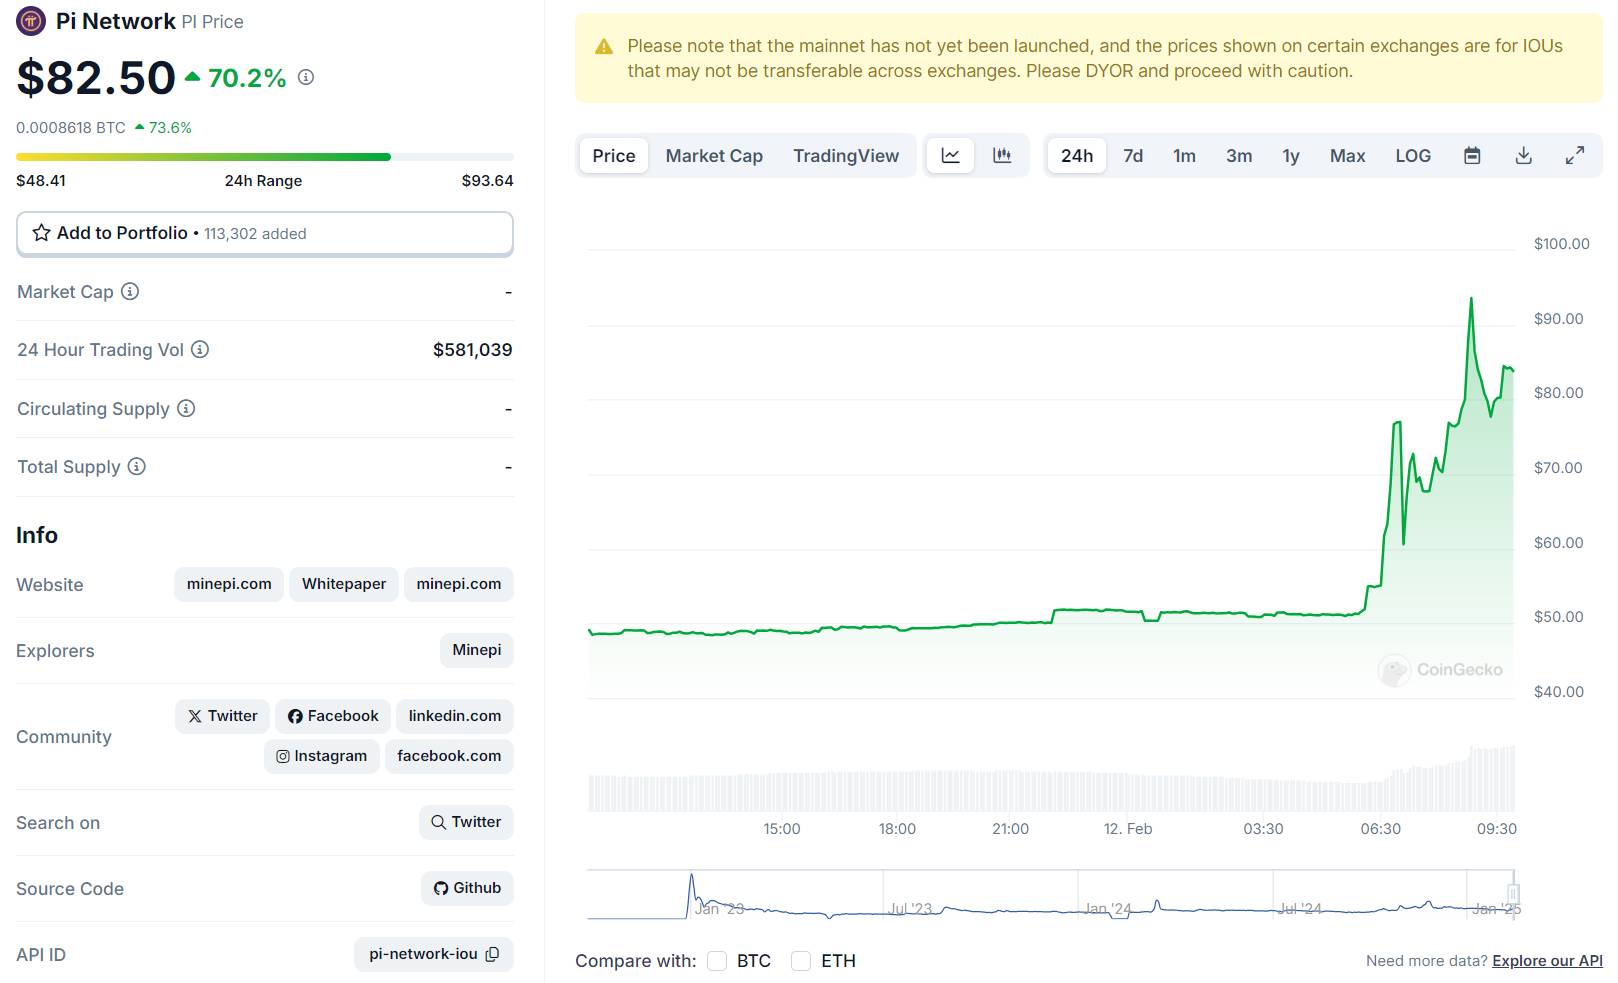Image resolution: width=1618 pixels, height=983 pixels.
Task: Open first minepi.com website link
Action: pos(229,584)
